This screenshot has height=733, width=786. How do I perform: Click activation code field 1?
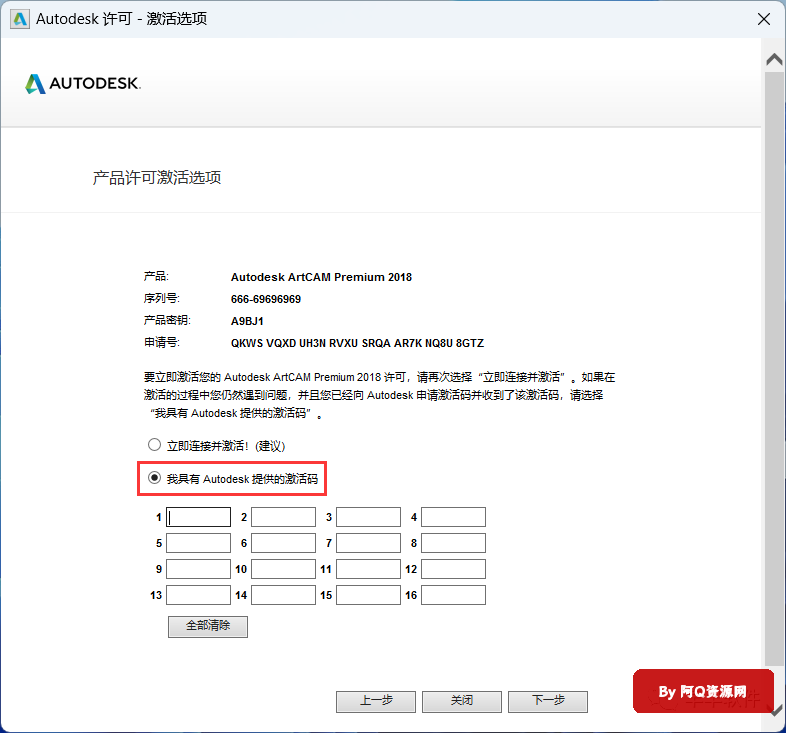(199, 517)
